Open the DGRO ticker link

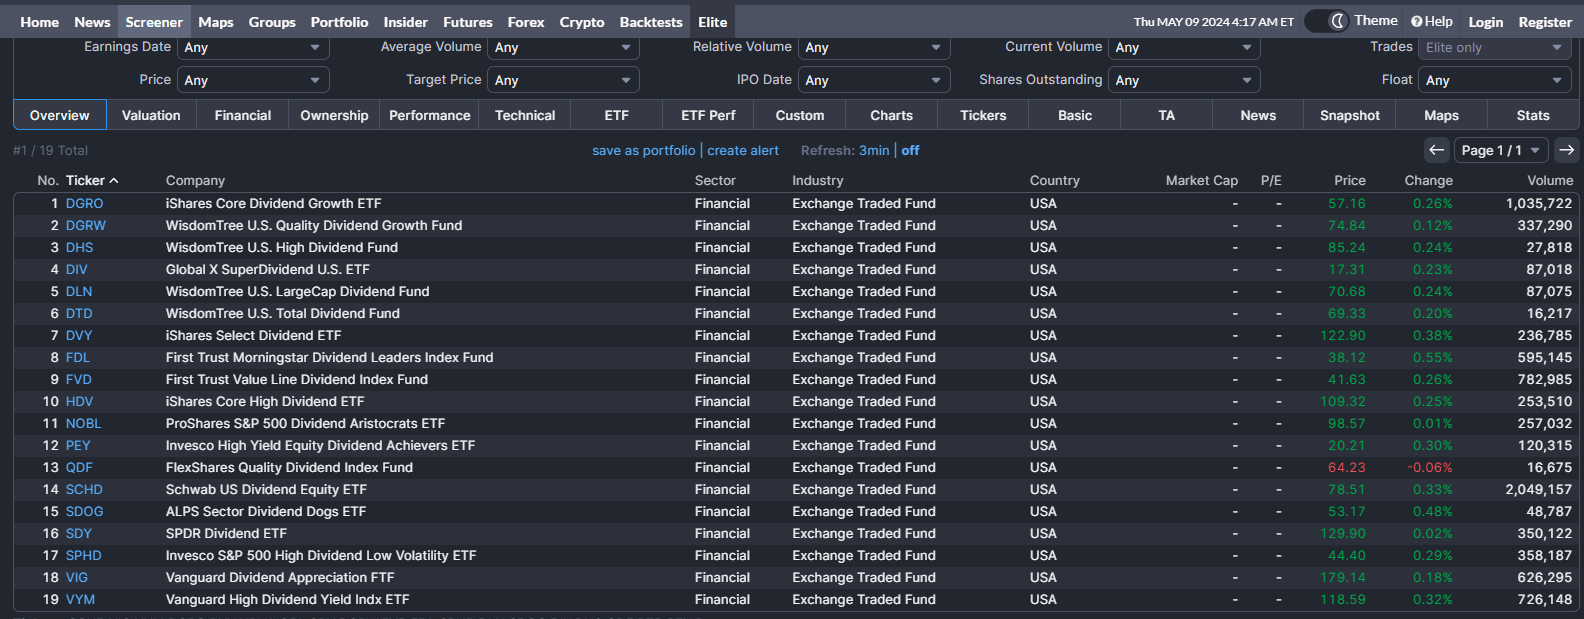tap(84, 203)
